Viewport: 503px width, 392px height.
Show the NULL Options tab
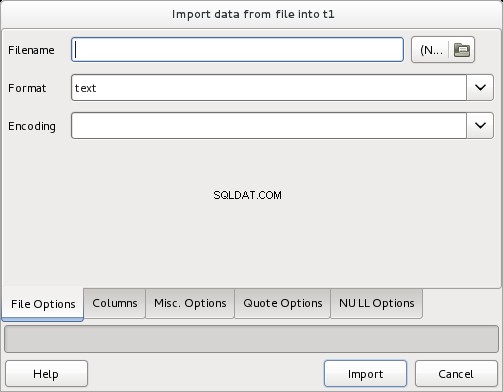pos(377,303)
